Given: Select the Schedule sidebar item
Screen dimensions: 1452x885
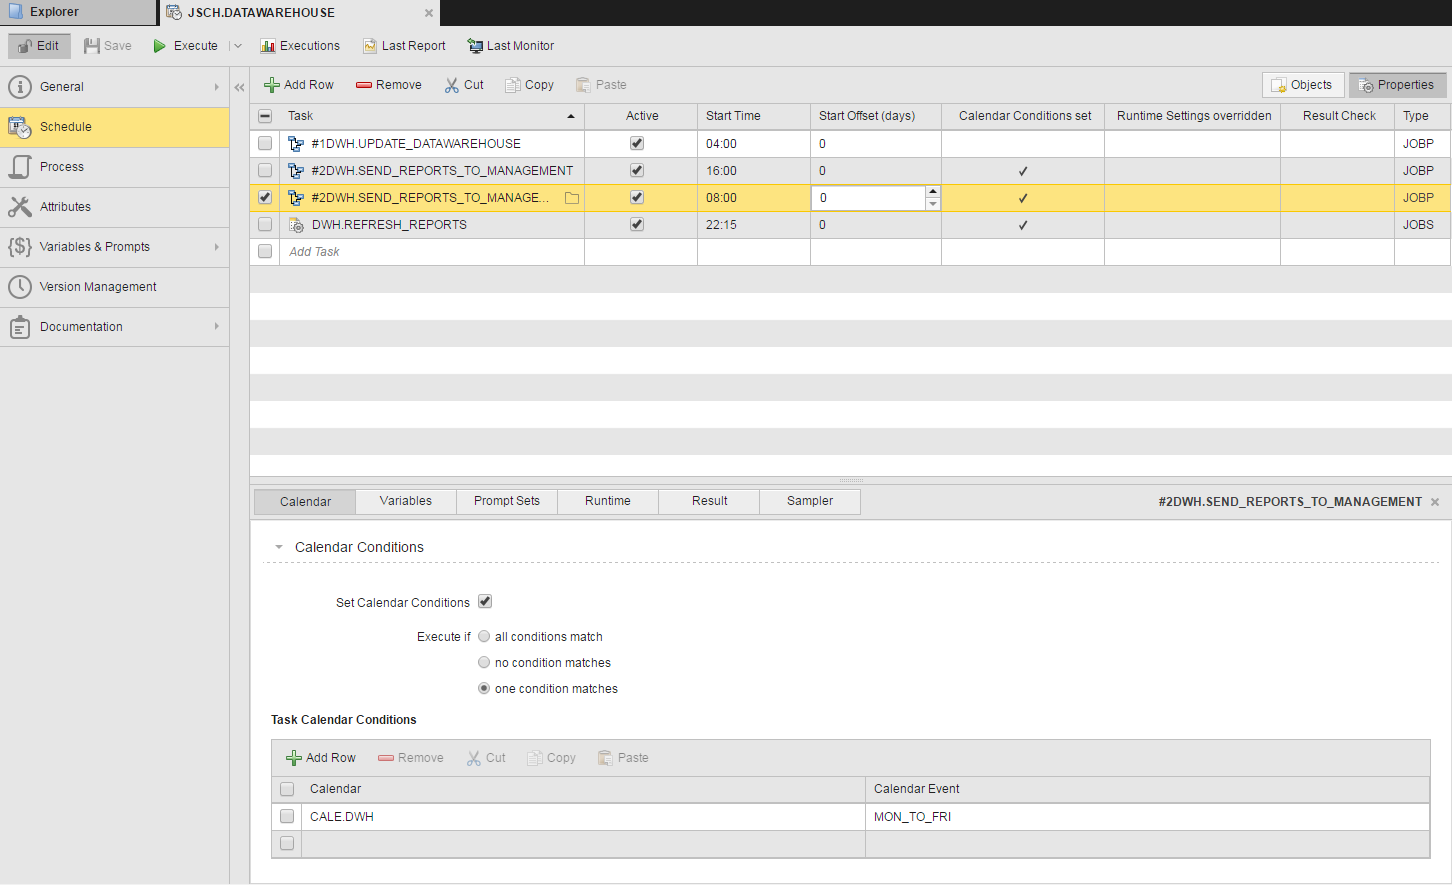Looking at the screenshot, I should tap(114, 127).
